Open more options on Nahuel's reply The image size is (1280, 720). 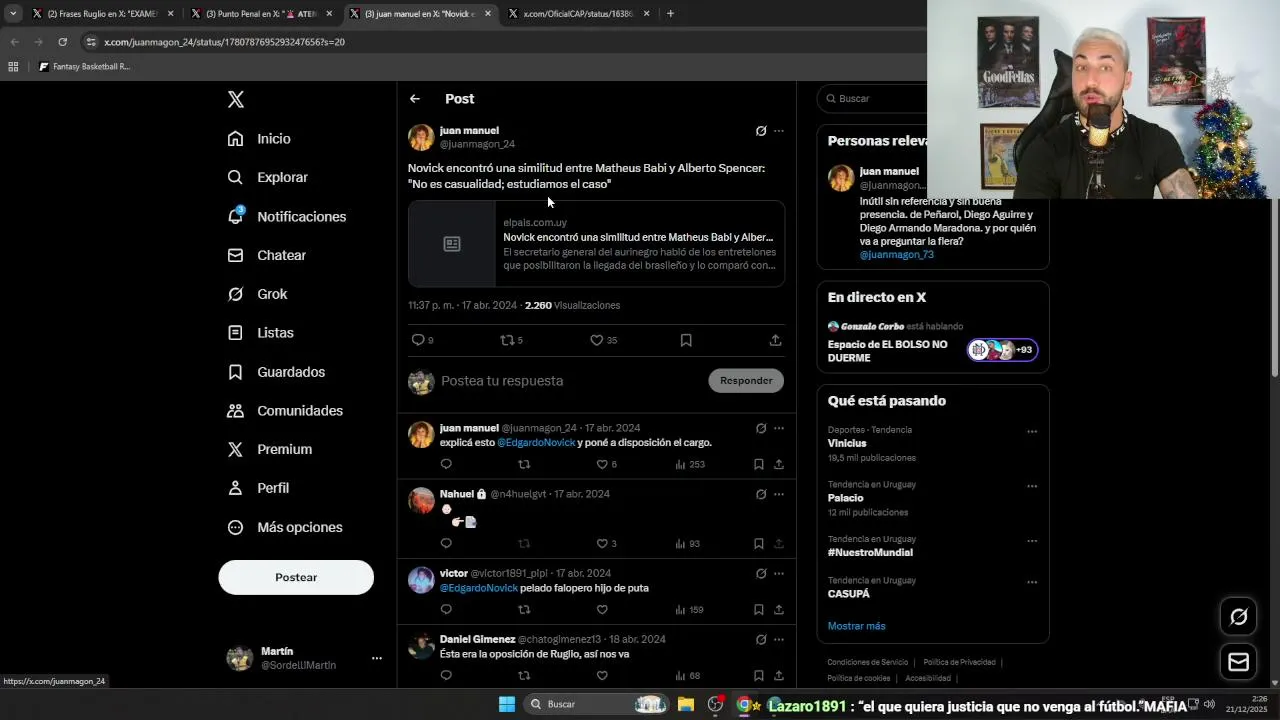779,494
